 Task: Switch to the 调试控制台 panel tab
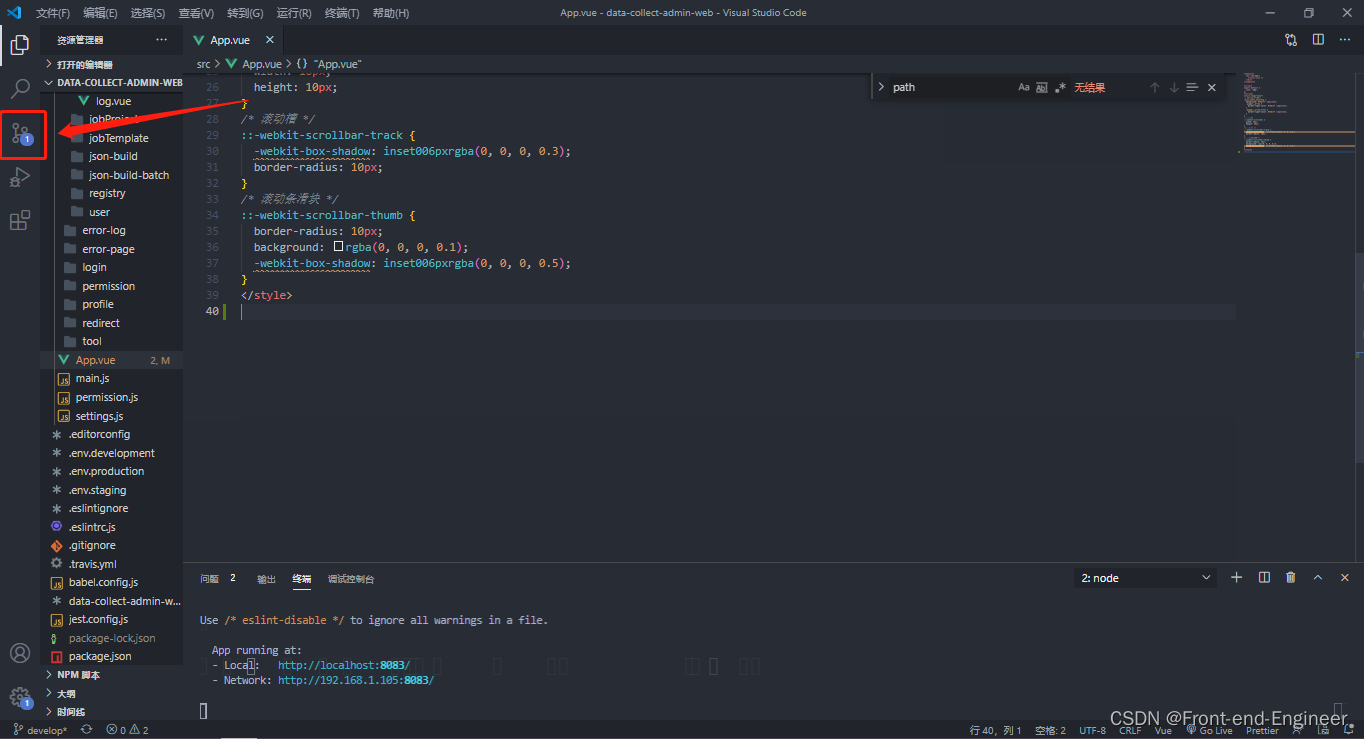coord(351,578)
